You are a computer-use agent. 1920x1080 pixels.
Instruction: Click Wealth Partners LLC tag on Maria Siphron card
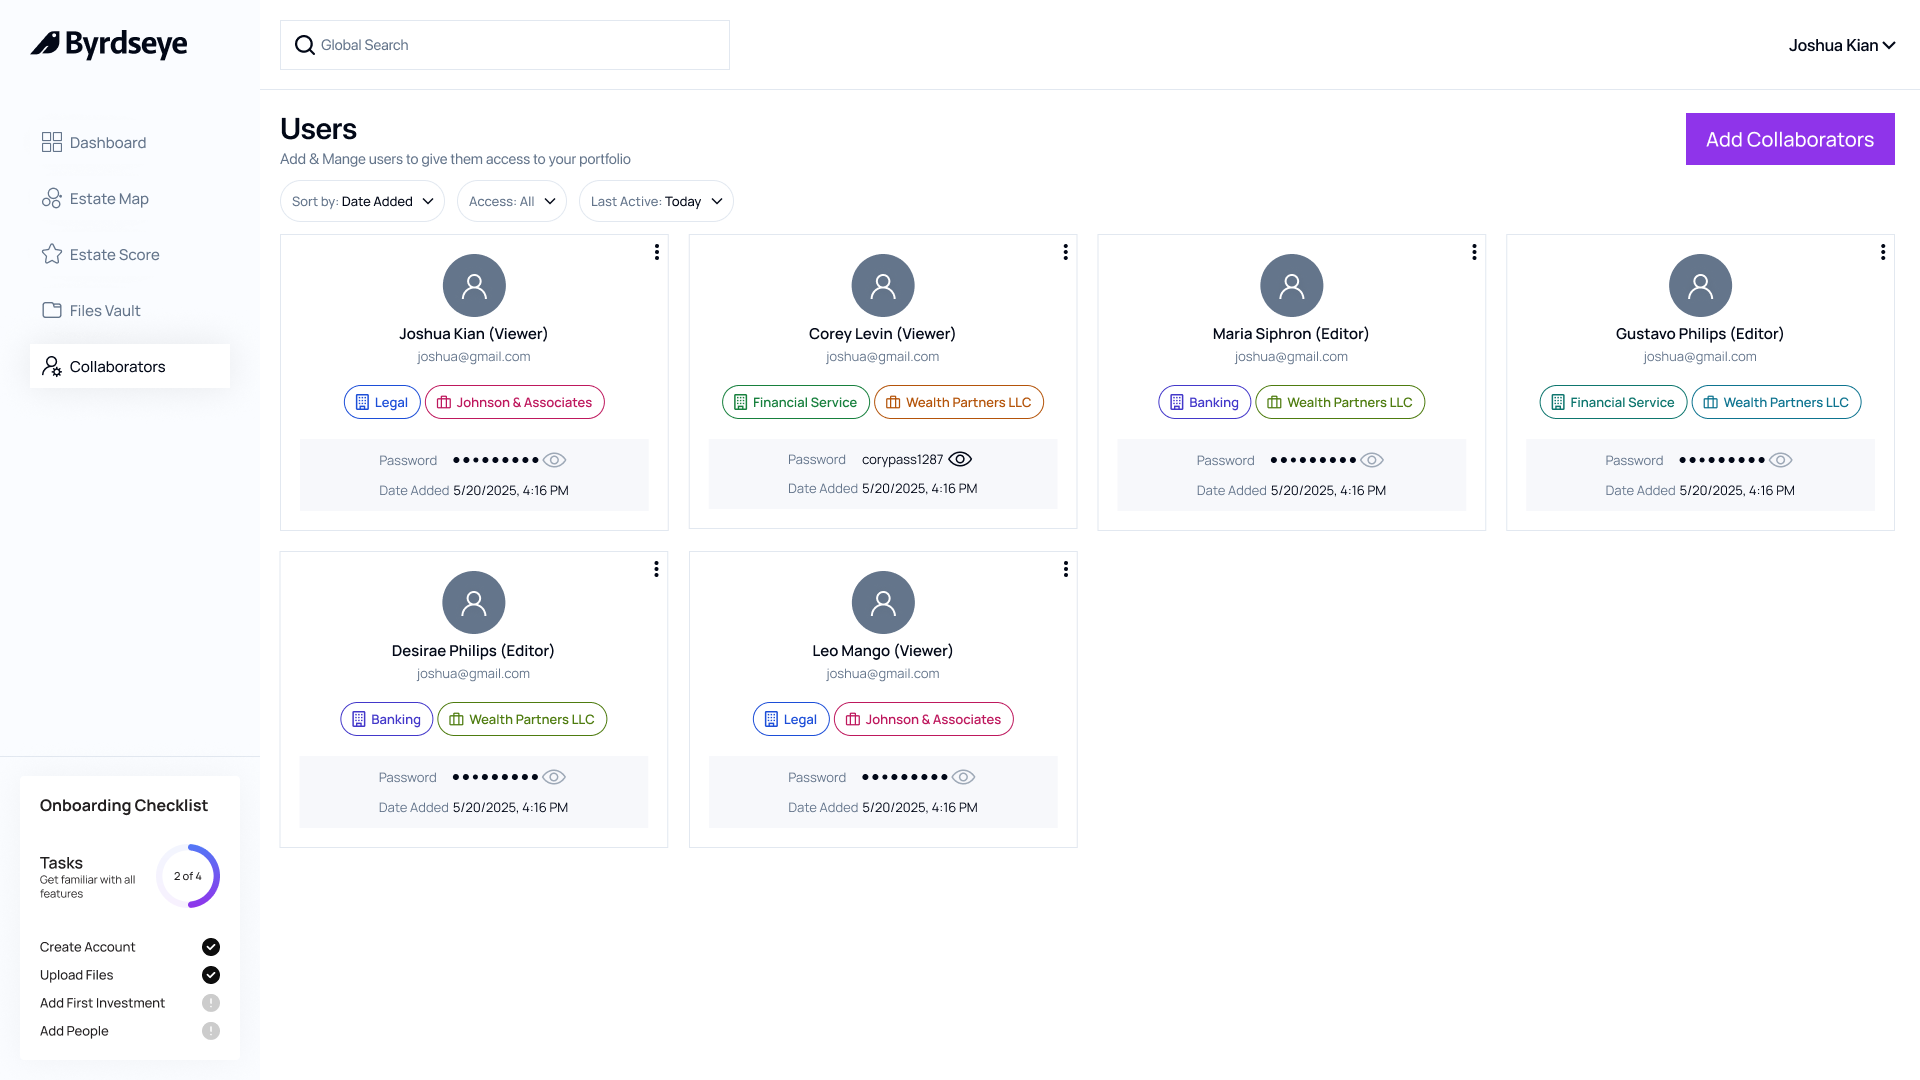pyautogui.click(x=1341, y=402)
